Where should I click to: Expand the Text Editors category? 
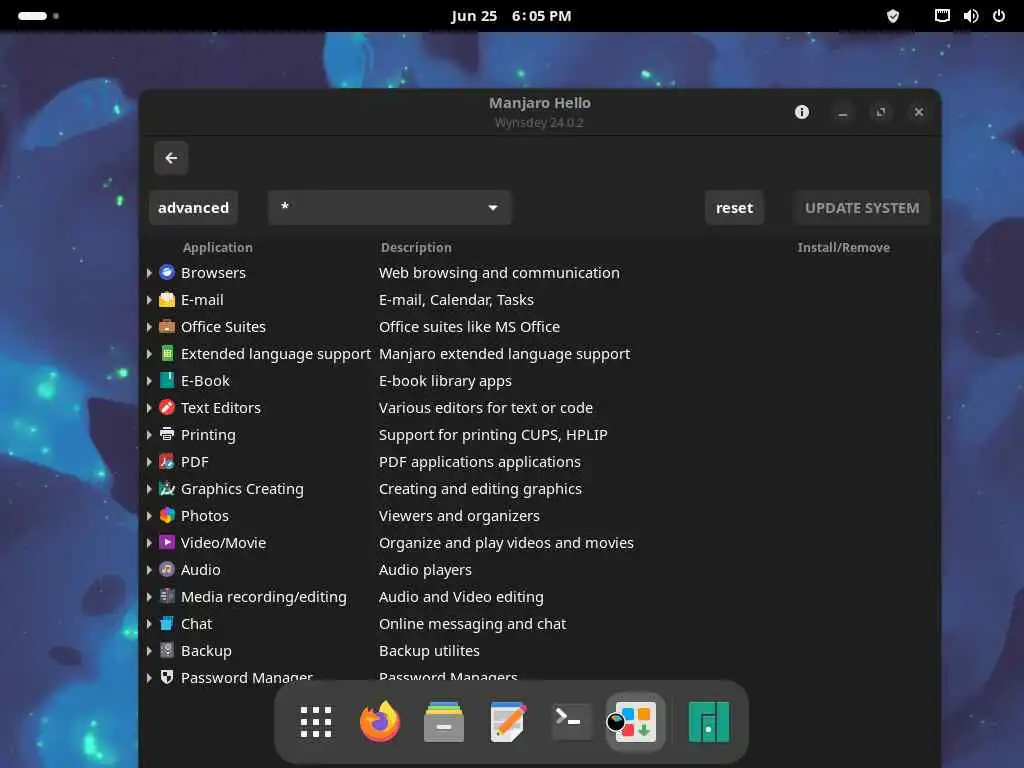pos(149,408)
